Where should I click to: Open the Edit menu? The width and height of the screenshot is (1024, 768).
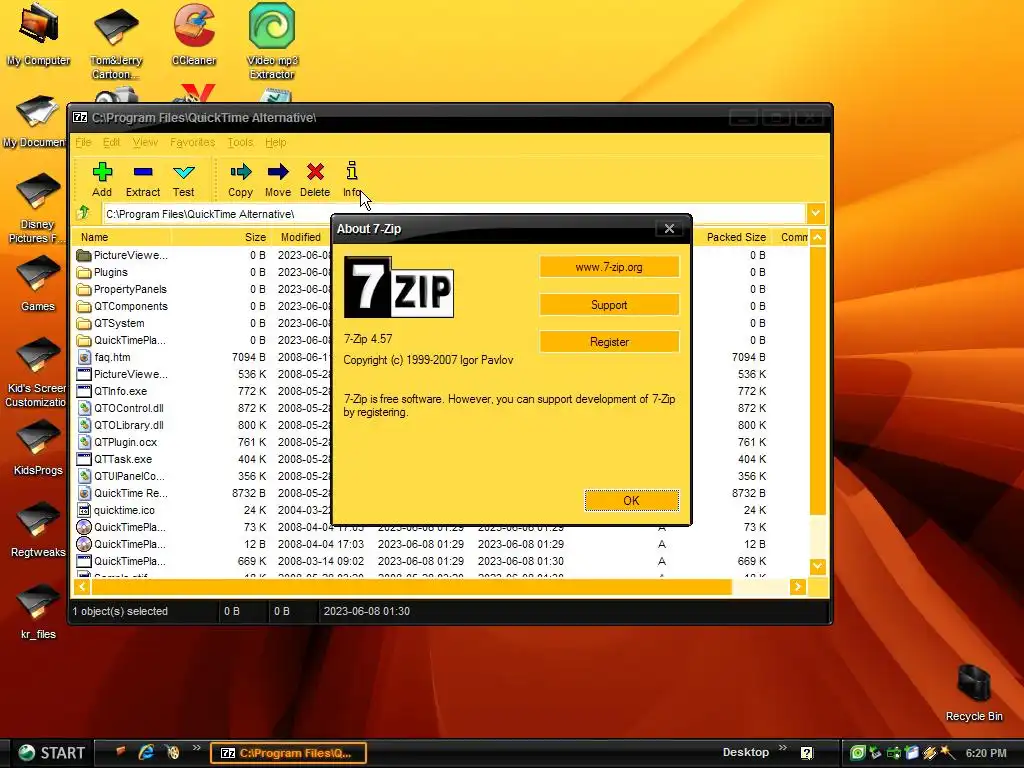tap(111, 142)
